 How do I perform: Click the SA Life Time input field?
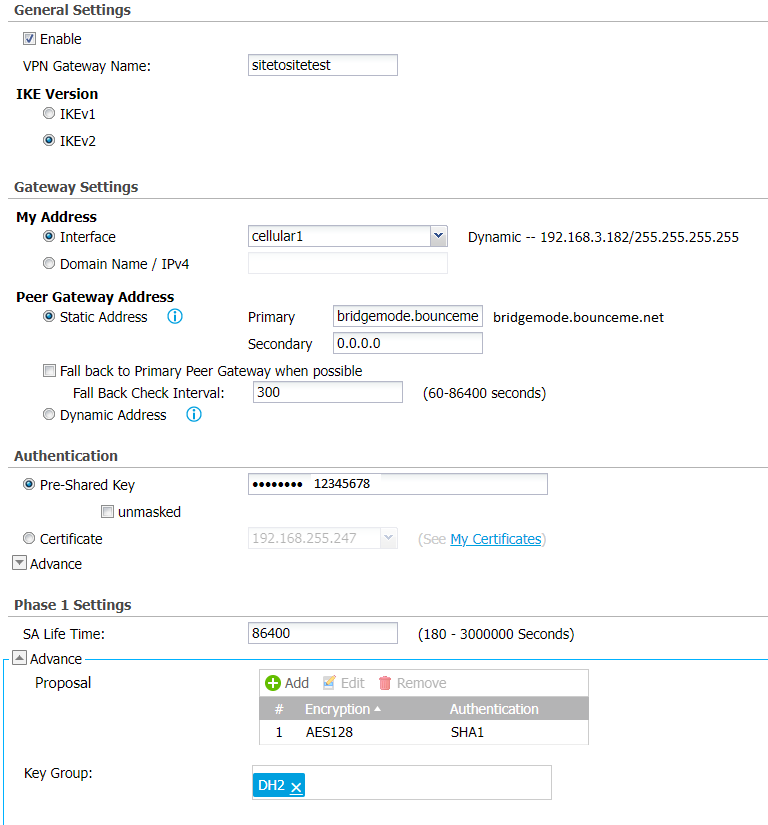(322, 634)
